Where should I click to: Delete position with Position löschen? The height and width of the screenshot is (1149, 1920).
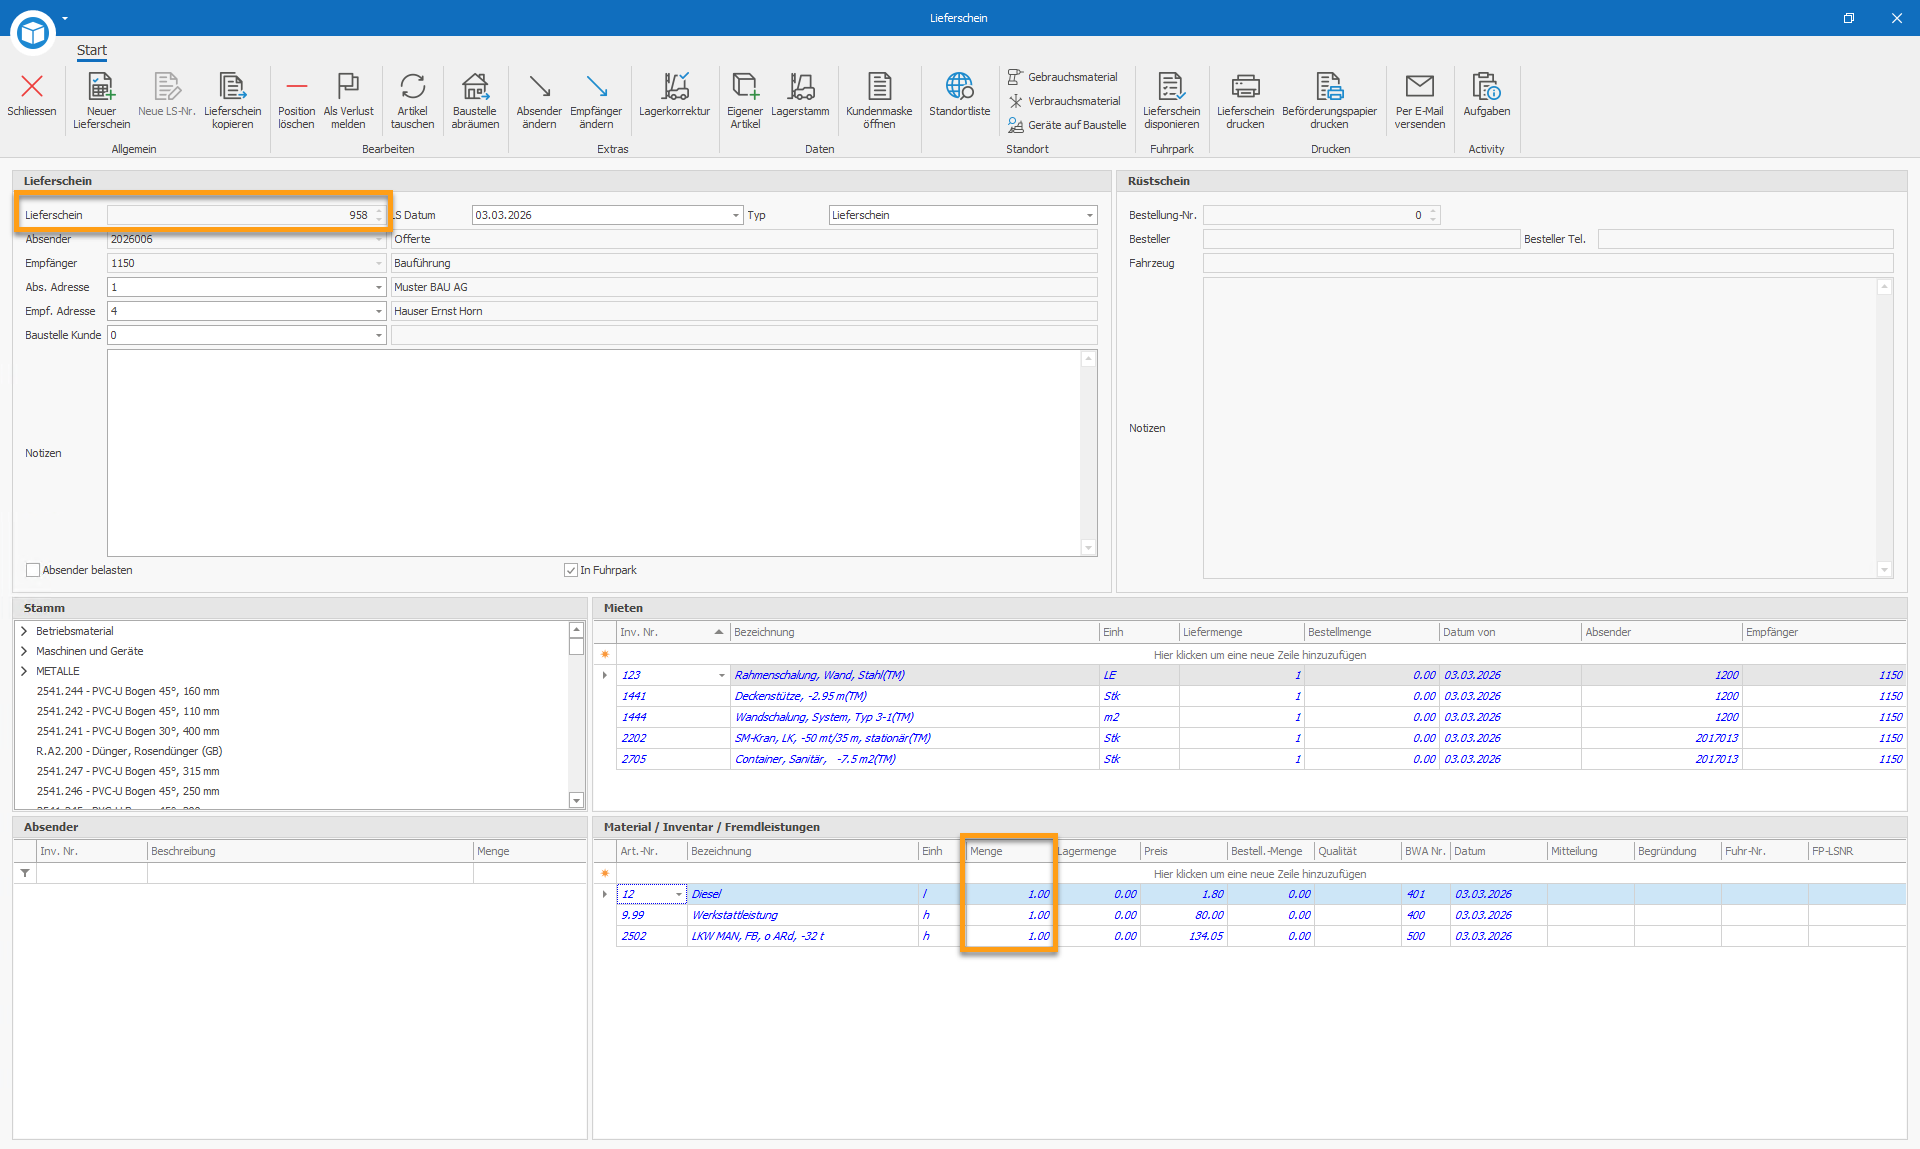coord(296,100)
